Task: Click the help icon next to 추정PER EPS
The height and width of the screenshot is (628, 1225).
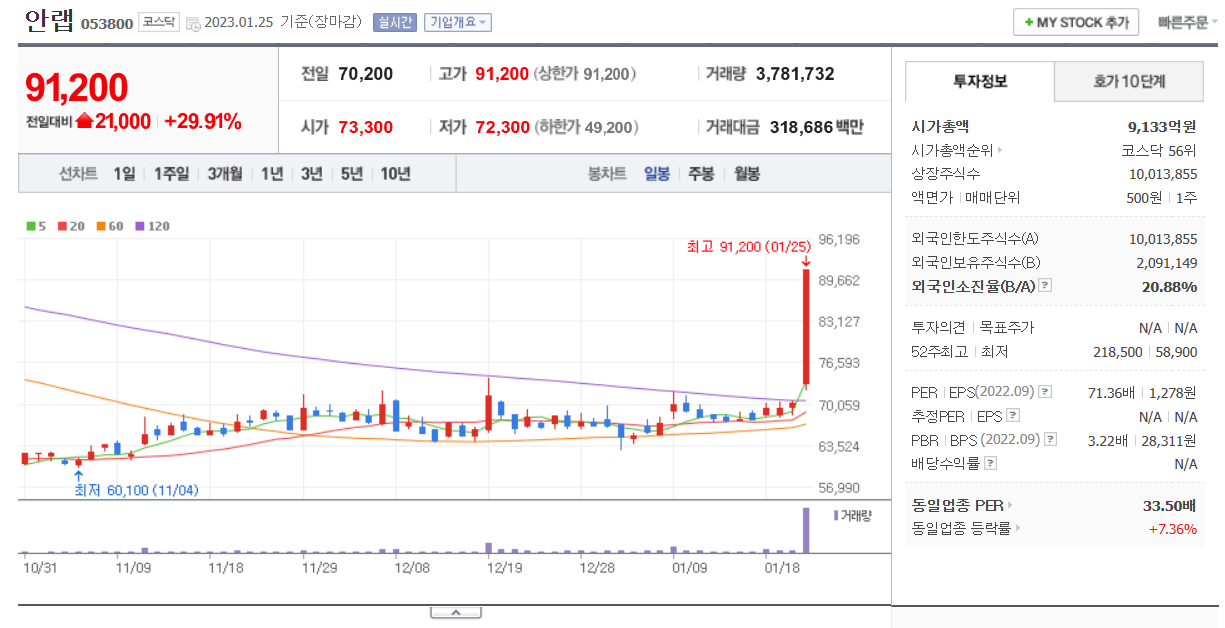Action: pos(1013,416)
